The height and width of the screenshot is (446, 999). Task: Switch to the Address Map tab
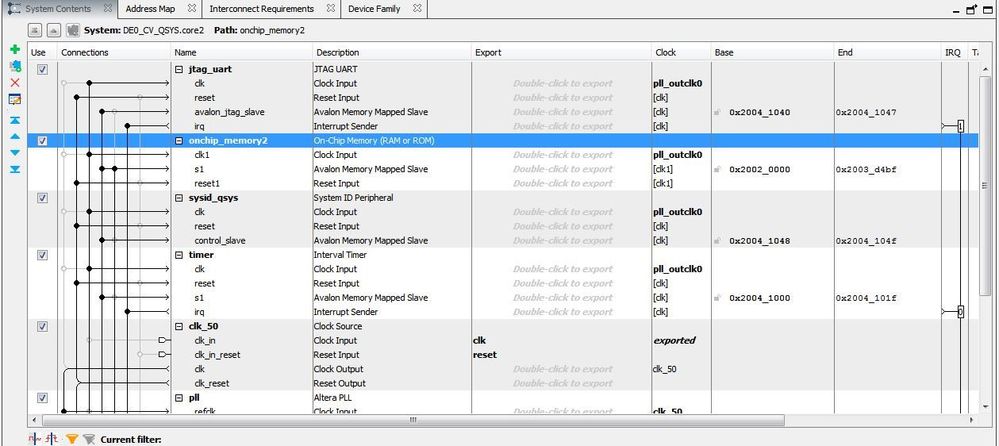click(x=150, y=9)
